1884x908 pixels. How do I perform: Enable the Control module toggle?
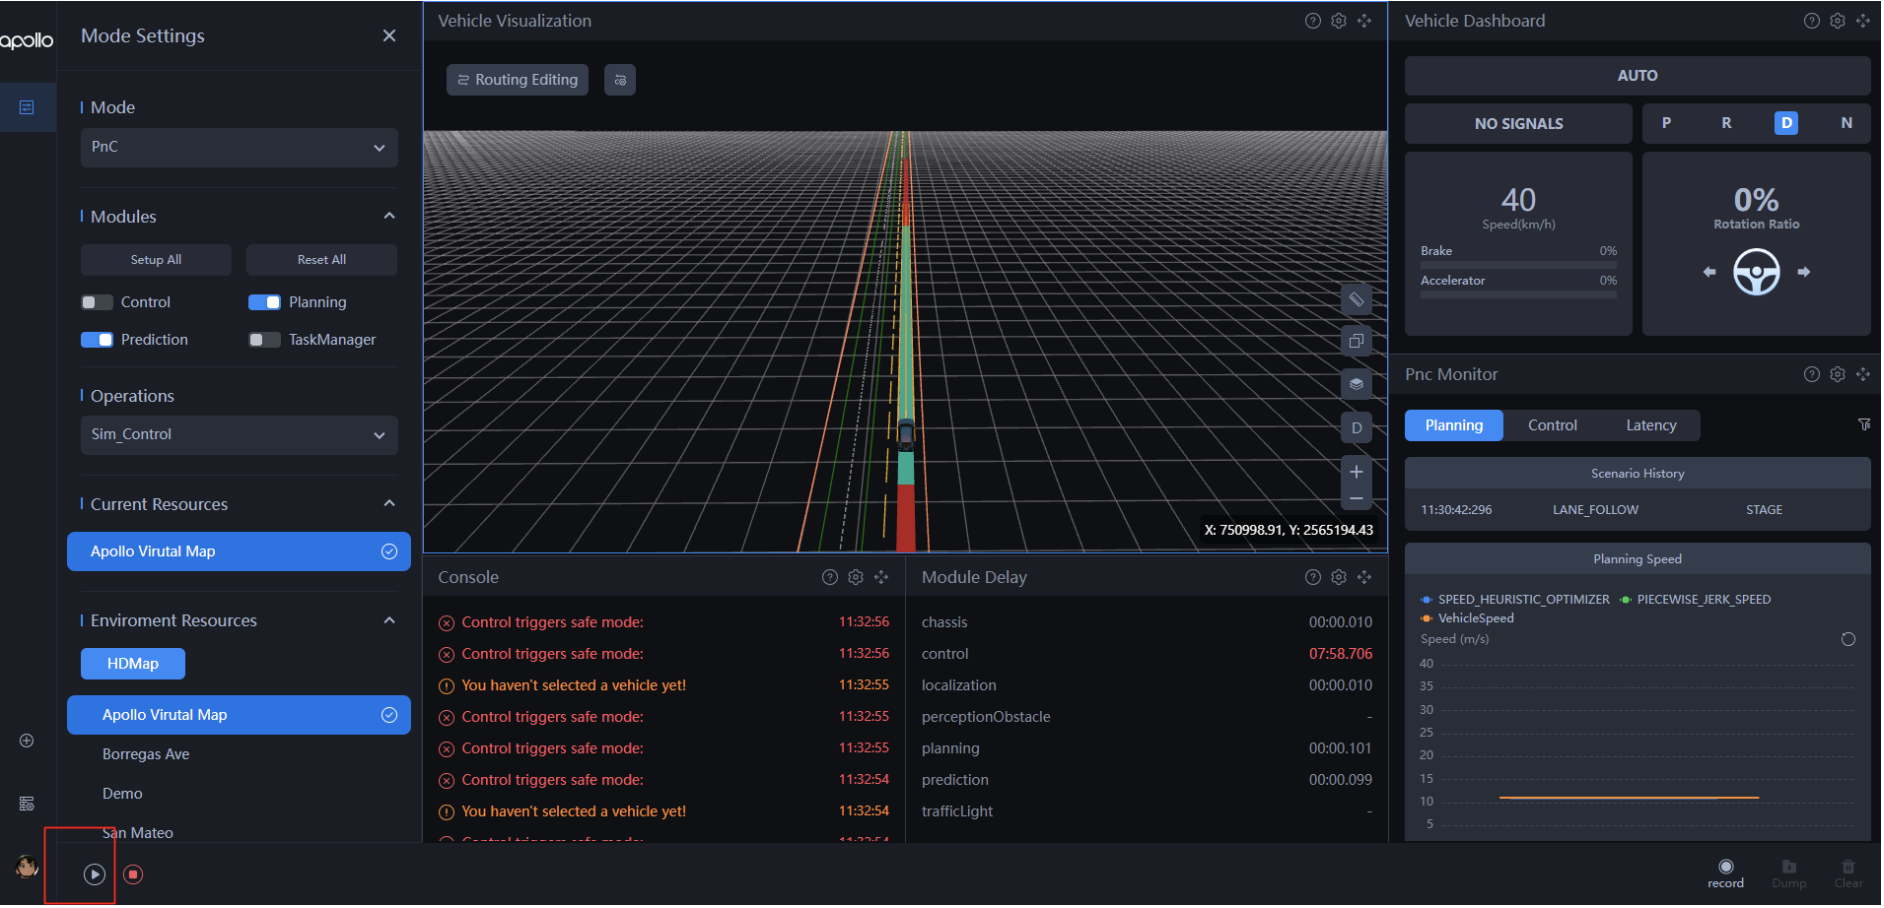[97, 303]
